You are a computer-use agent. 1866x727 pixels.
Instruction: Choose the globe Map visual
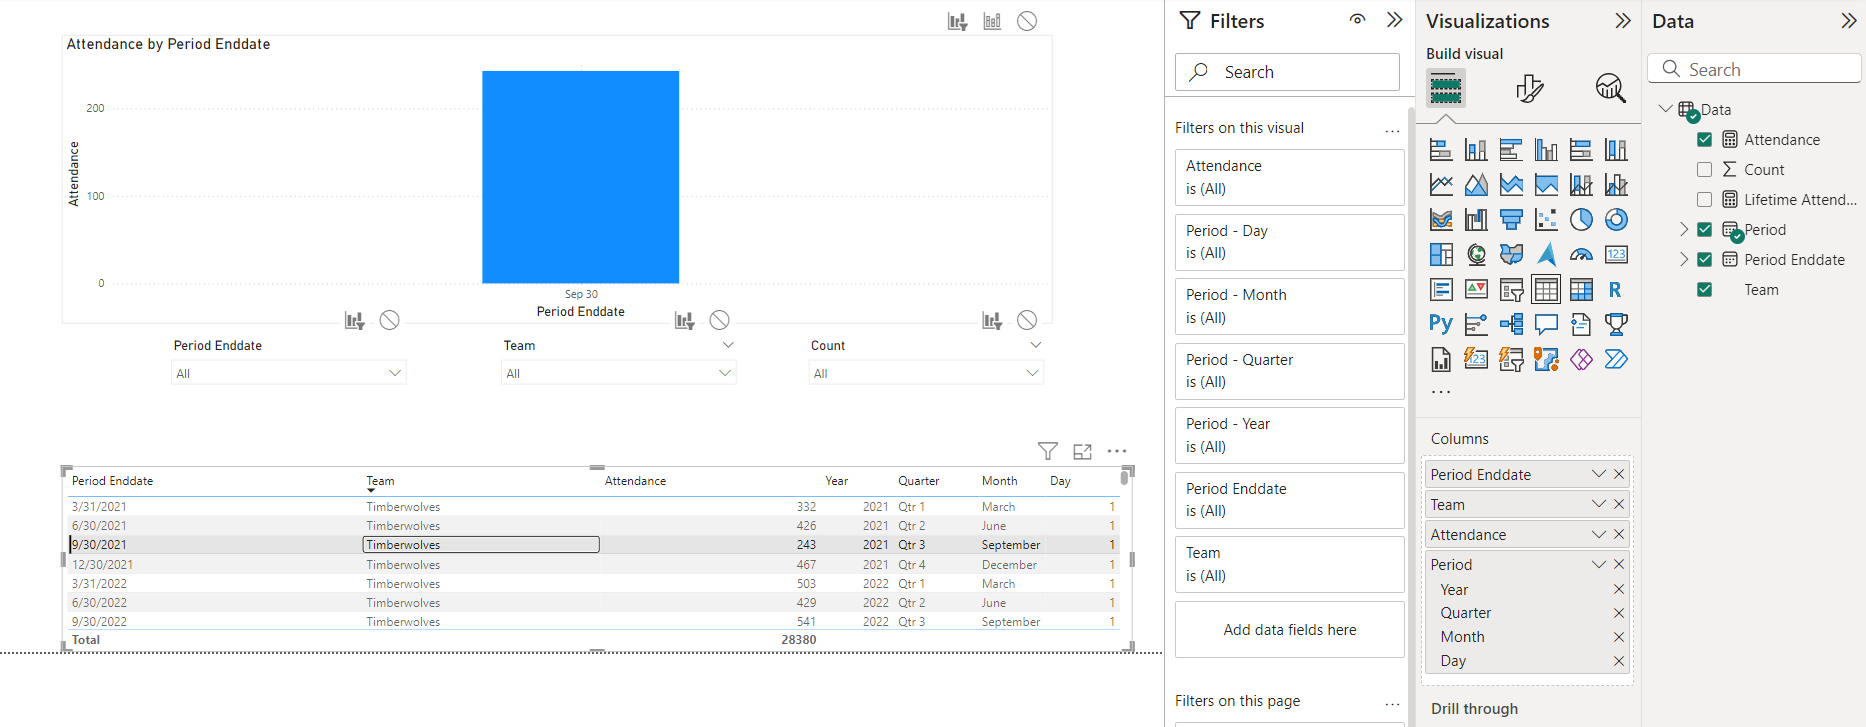pos(1476,255)
